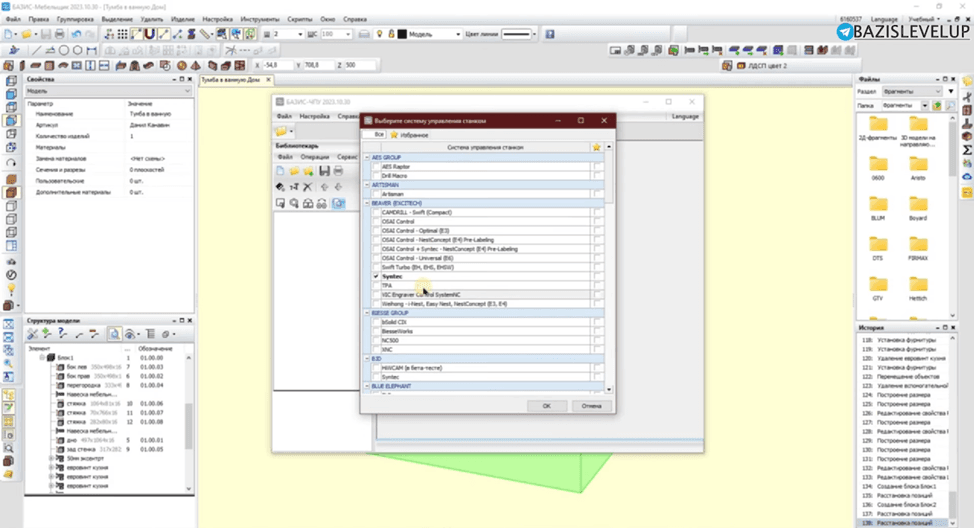The image size is (974, 528).
Task: Uncheck the Syntec checkbox under BEAVER
Action: pyautogui.click(x=376, y=276)
